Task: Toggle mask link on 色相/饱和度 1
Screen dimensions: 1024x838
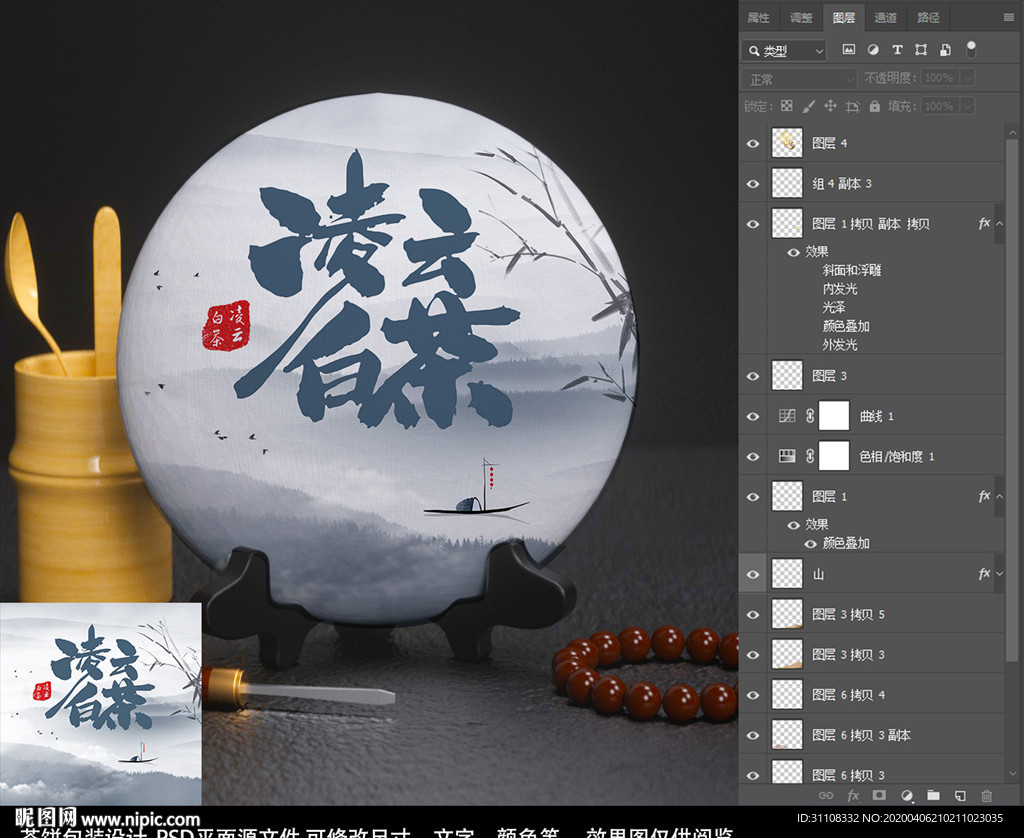Action: [810, 457]
